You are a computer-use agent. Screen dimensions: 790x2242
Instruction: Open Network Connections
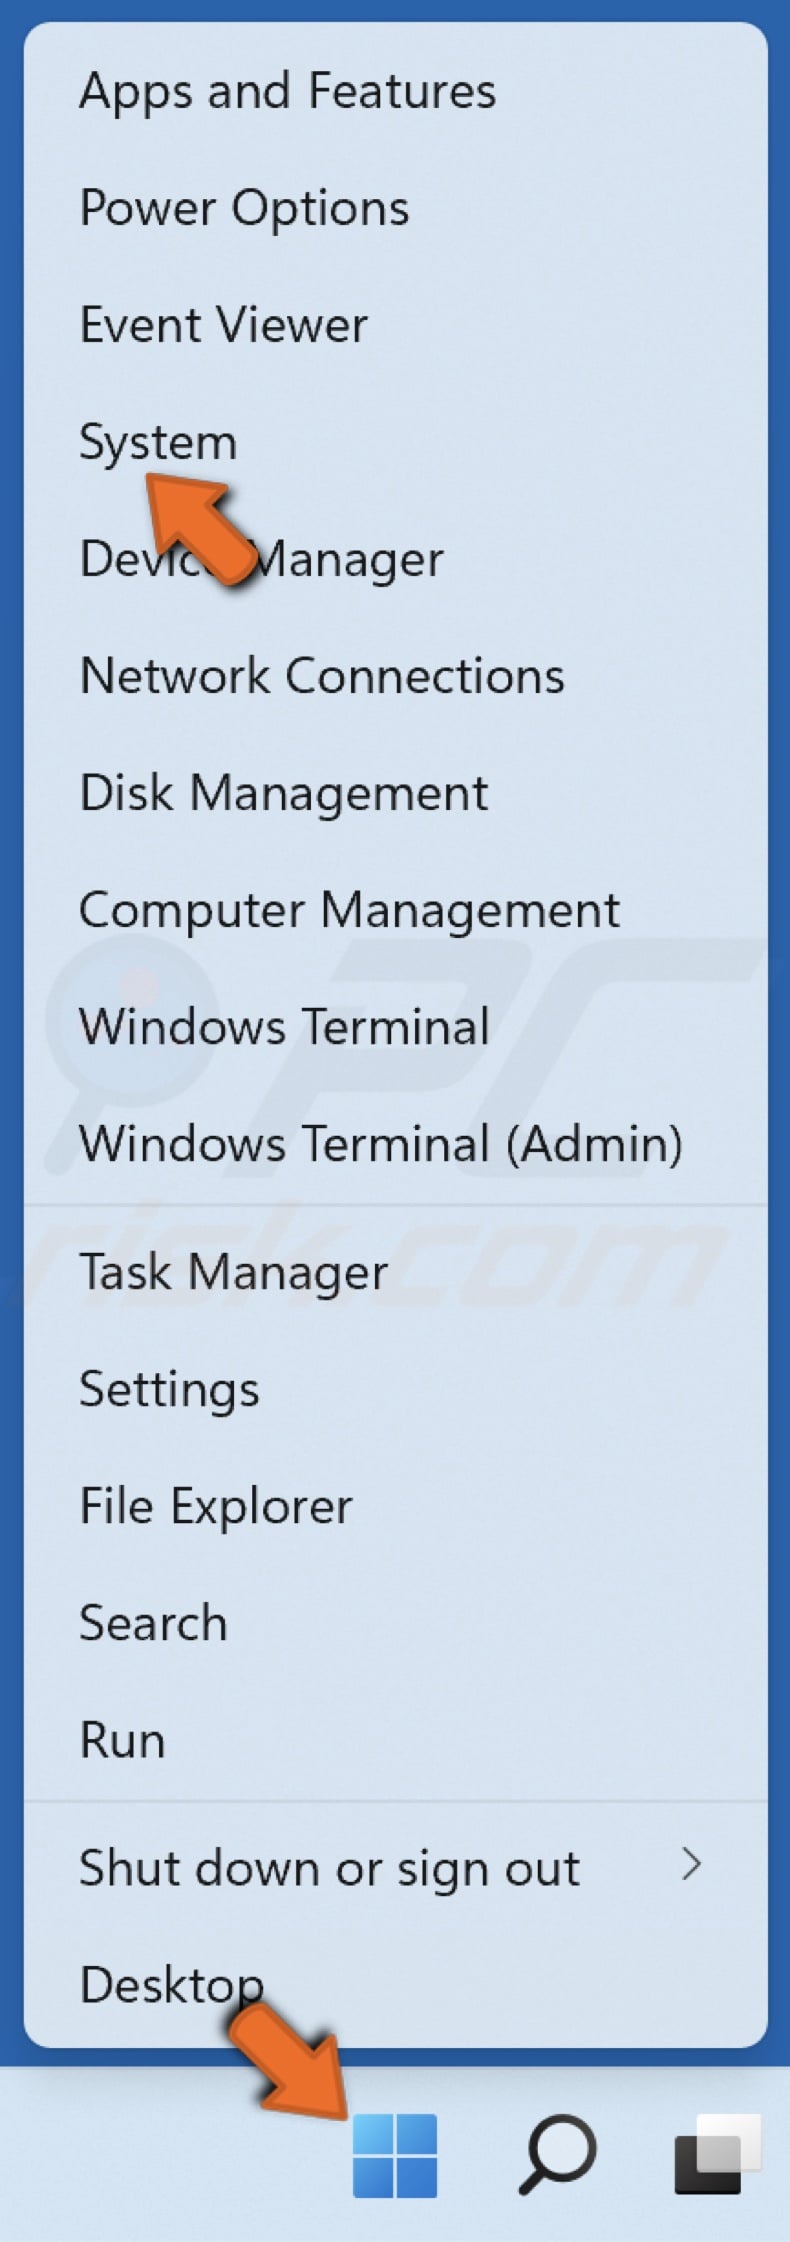point(322,675)
